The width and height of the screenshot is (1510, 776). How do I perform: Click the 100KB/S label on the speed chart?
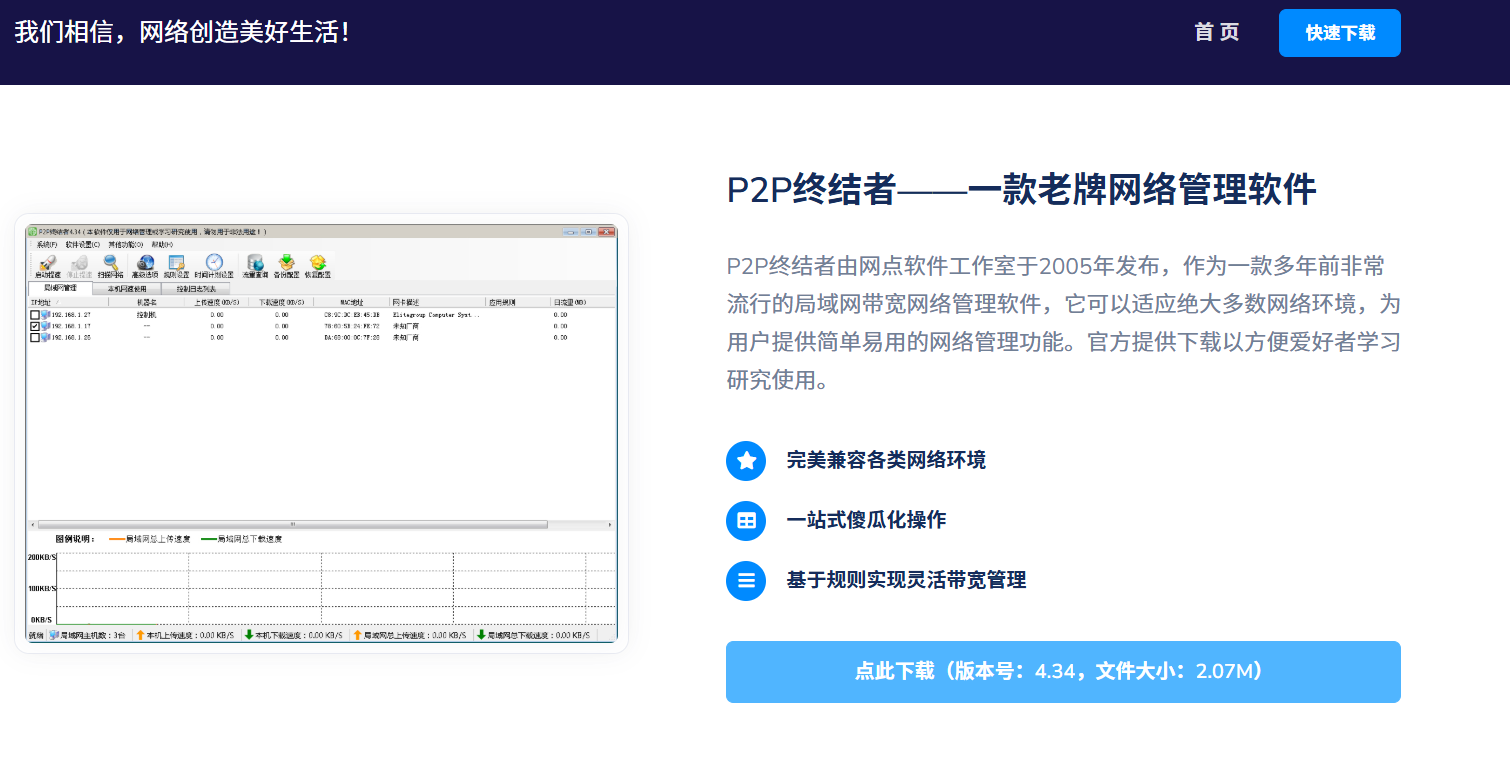tap(42, 588)
